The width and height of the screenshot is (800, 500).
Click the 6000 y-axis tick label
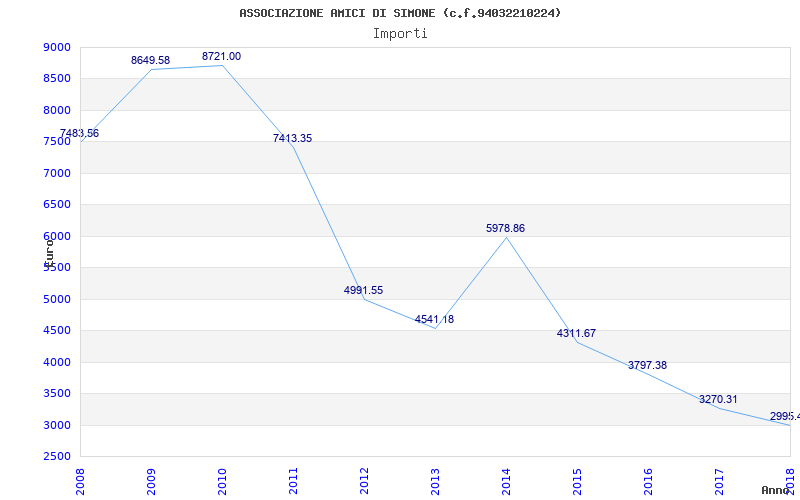click(57, 236)
